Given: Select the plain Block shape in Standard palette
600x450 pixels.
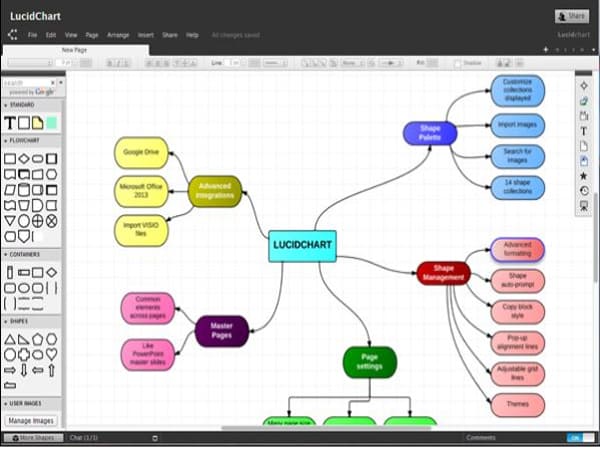Looking at the screenshot, I should click(x=24, y=123).
